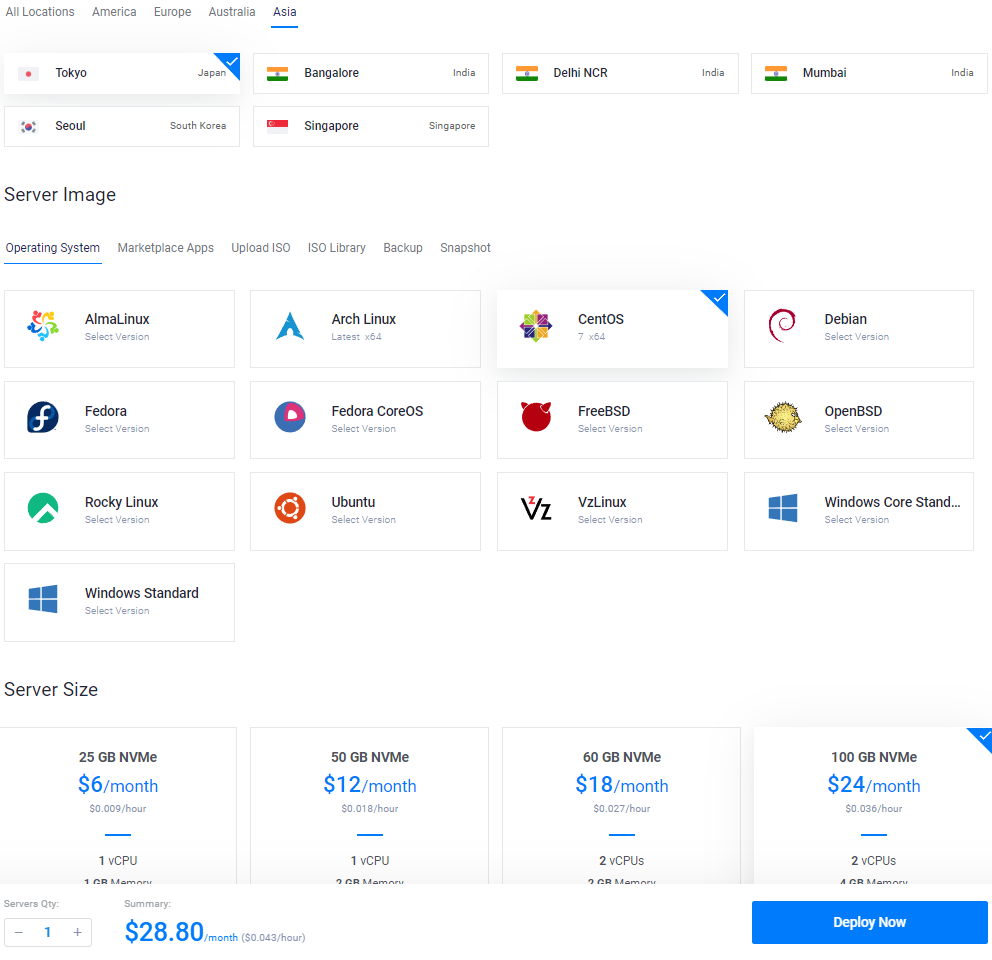Viewport: 992px width, 960px height.
Task: Open OpenBSD Select Version dropdown
Action: click(x=857, y=429)
